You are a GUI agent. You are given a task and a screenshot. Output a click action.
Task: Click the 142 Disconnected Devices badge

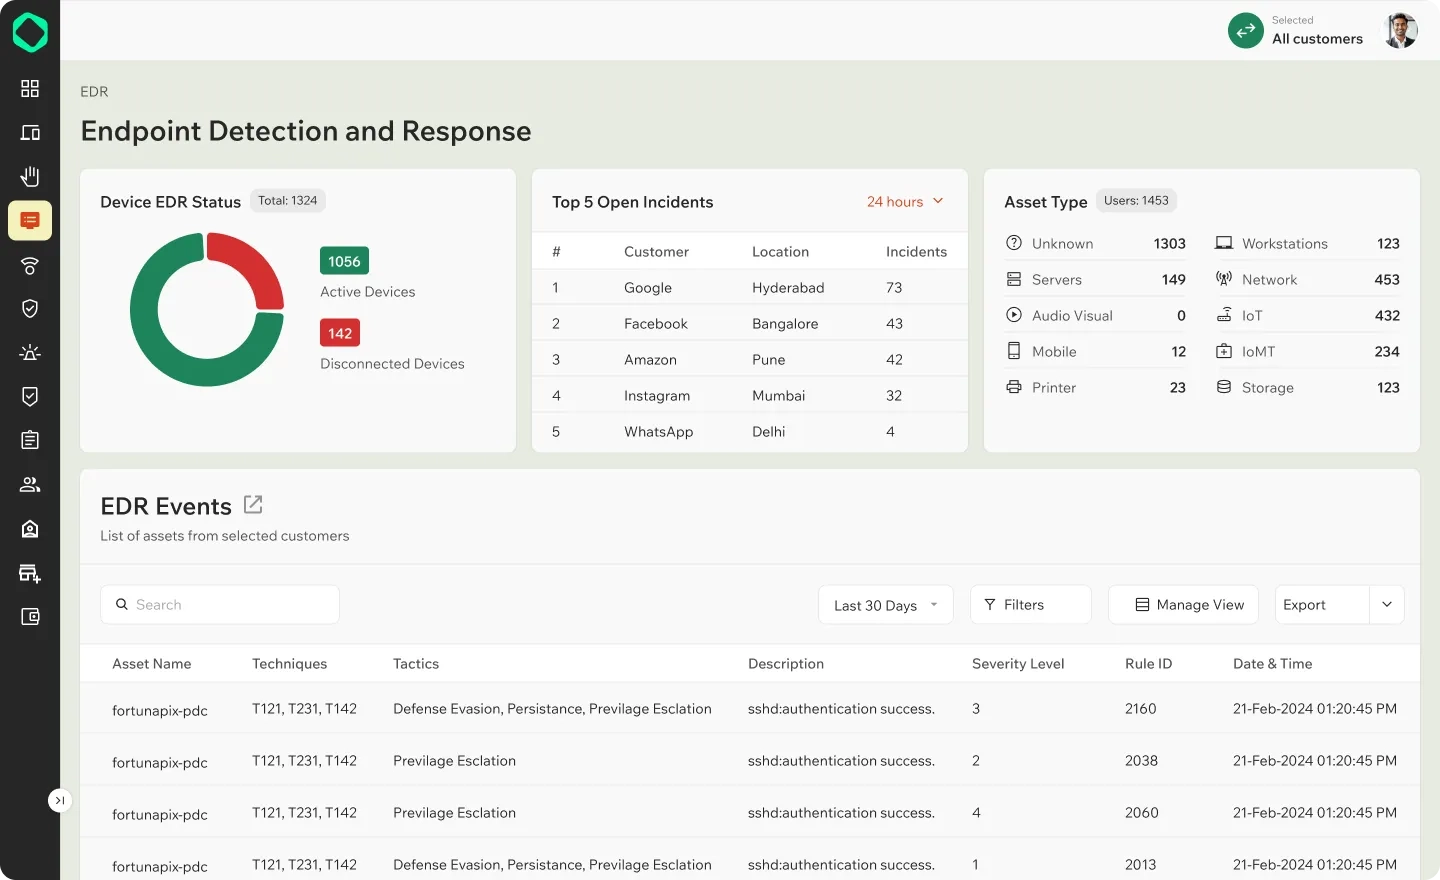pyautogui.click(x=340, y=333)
